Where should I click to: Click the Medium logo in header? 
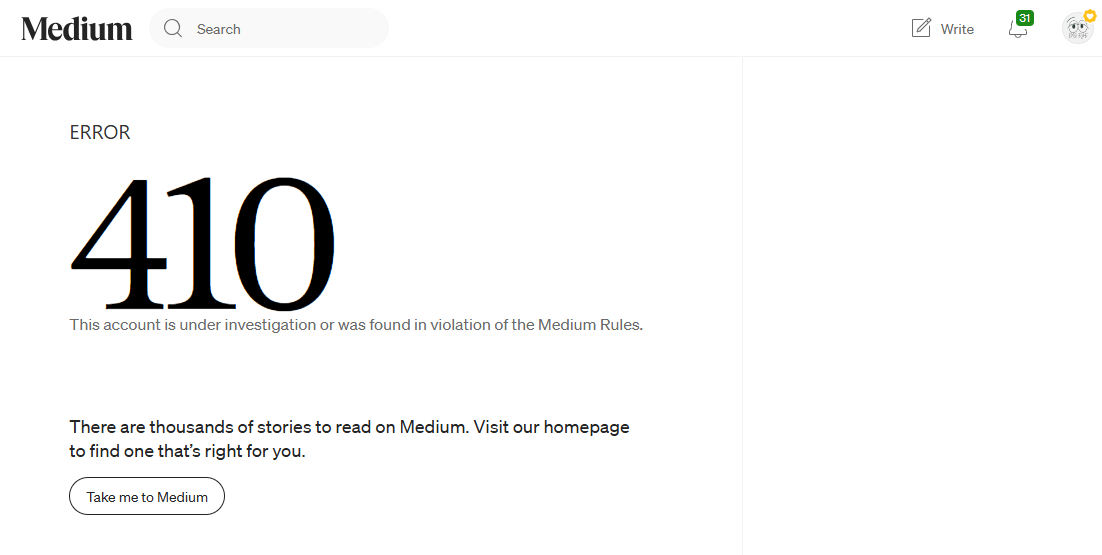(77, 29)
